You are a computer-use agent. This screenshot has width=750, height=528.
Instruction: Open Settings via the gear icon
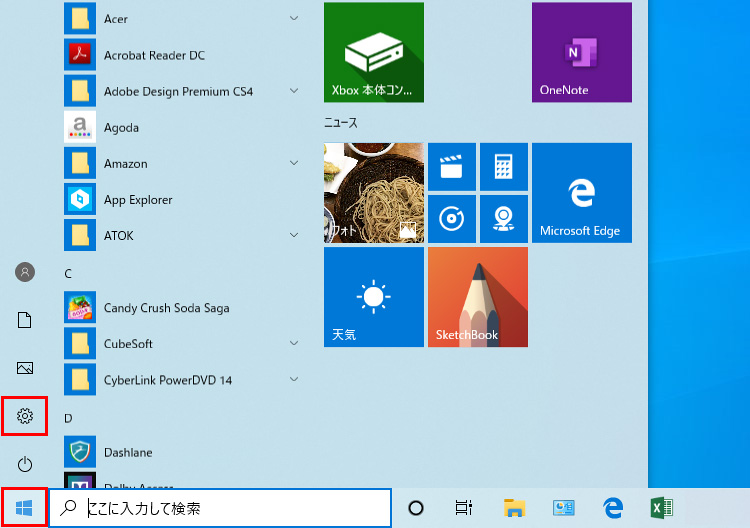pos(25,416)
